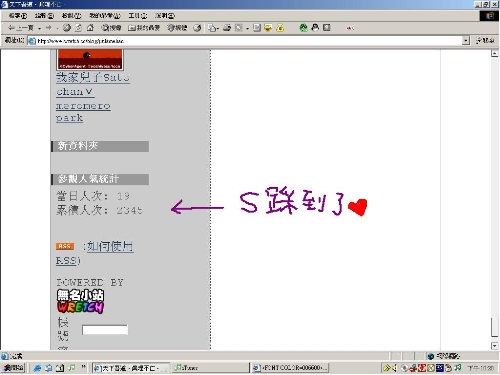
Task: Click the green messenger icon in the toolbar
Action: (303, 28)
